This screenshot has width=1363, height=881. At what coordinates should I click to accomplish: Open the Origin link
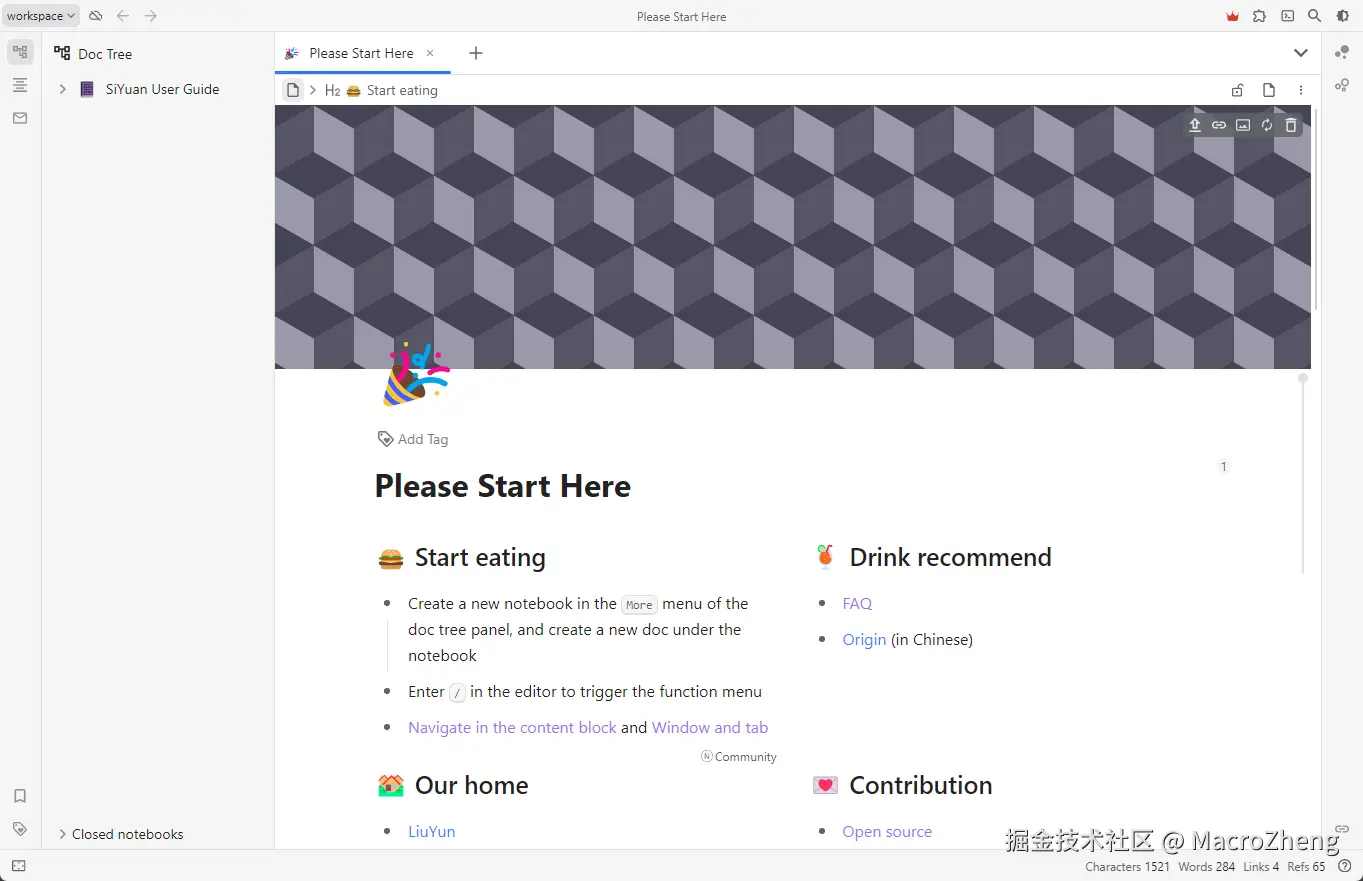click(x=864, y=639)
